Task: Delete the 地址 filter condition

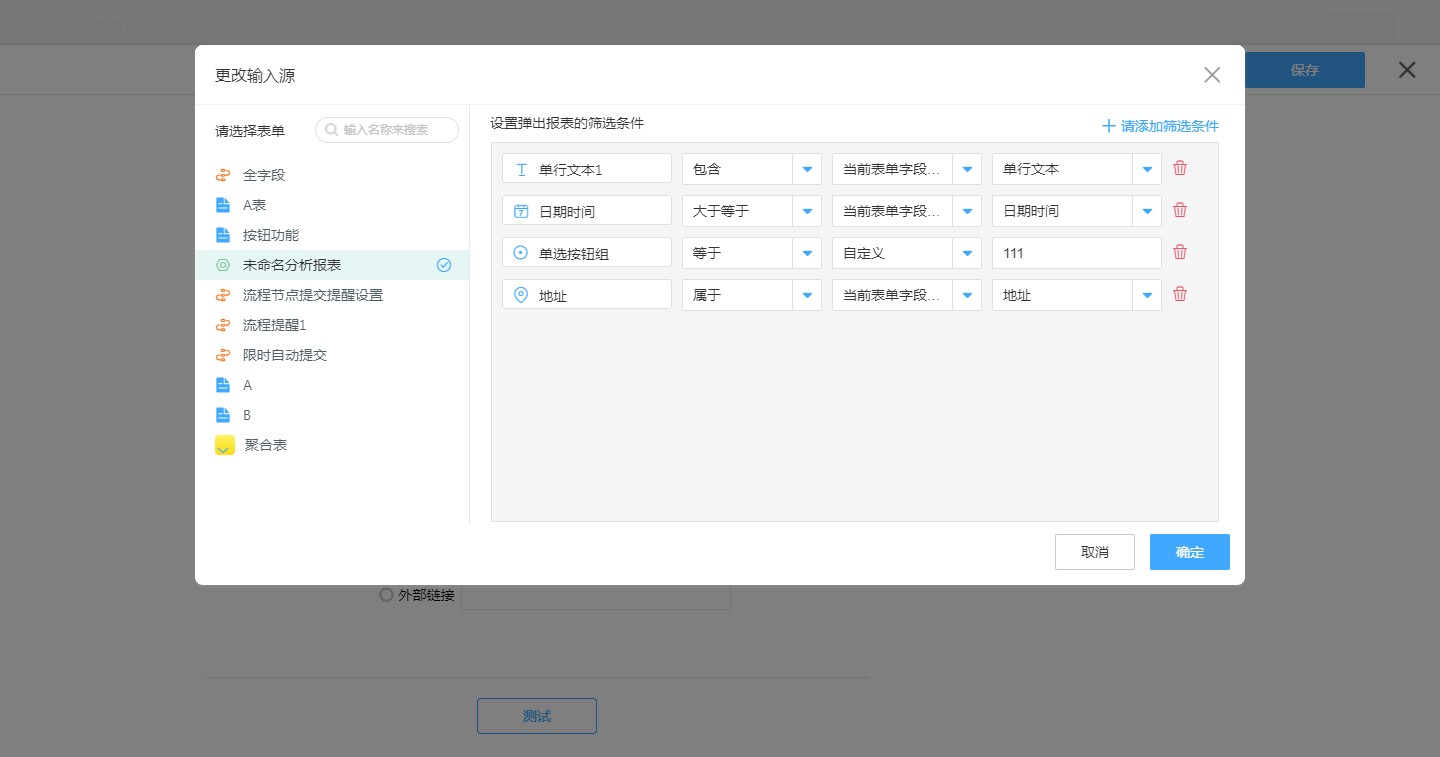Action: click(x=1180, y=294)
